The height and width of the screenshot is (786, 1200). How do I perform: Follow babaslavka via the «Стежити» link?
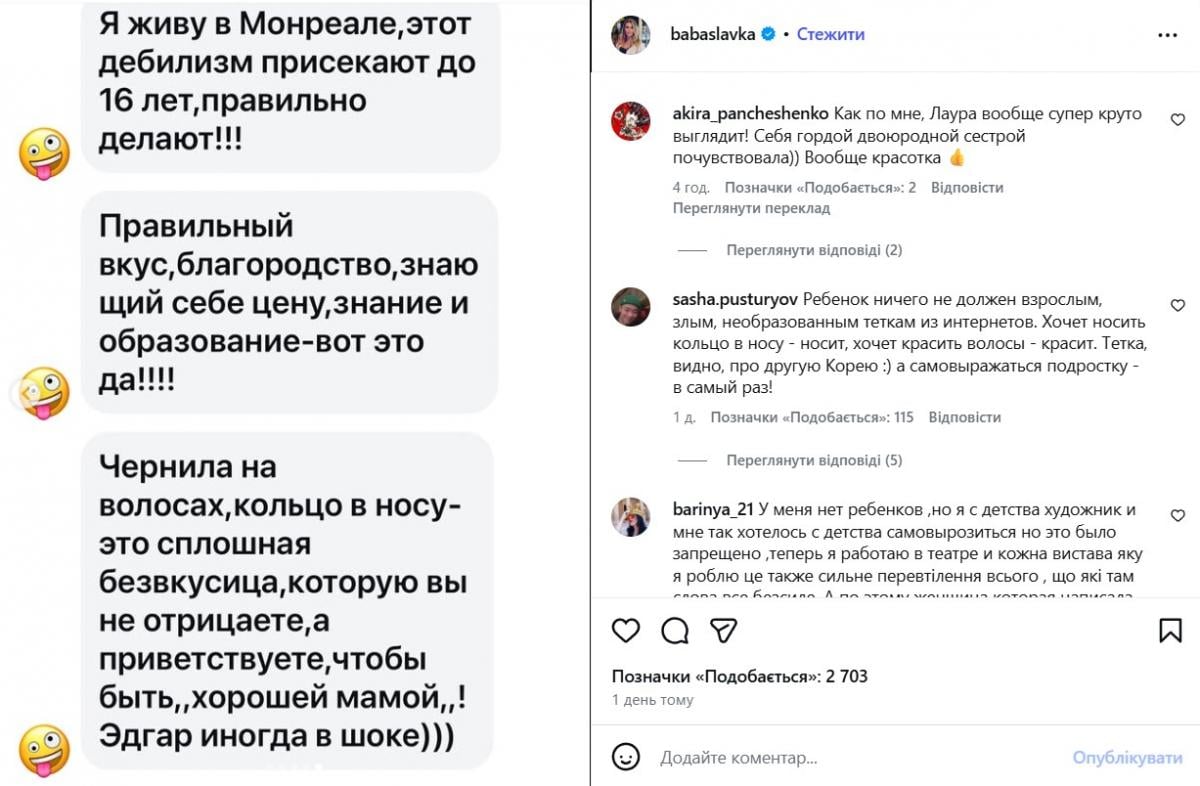pyautogui.click(x=829, y=33)
